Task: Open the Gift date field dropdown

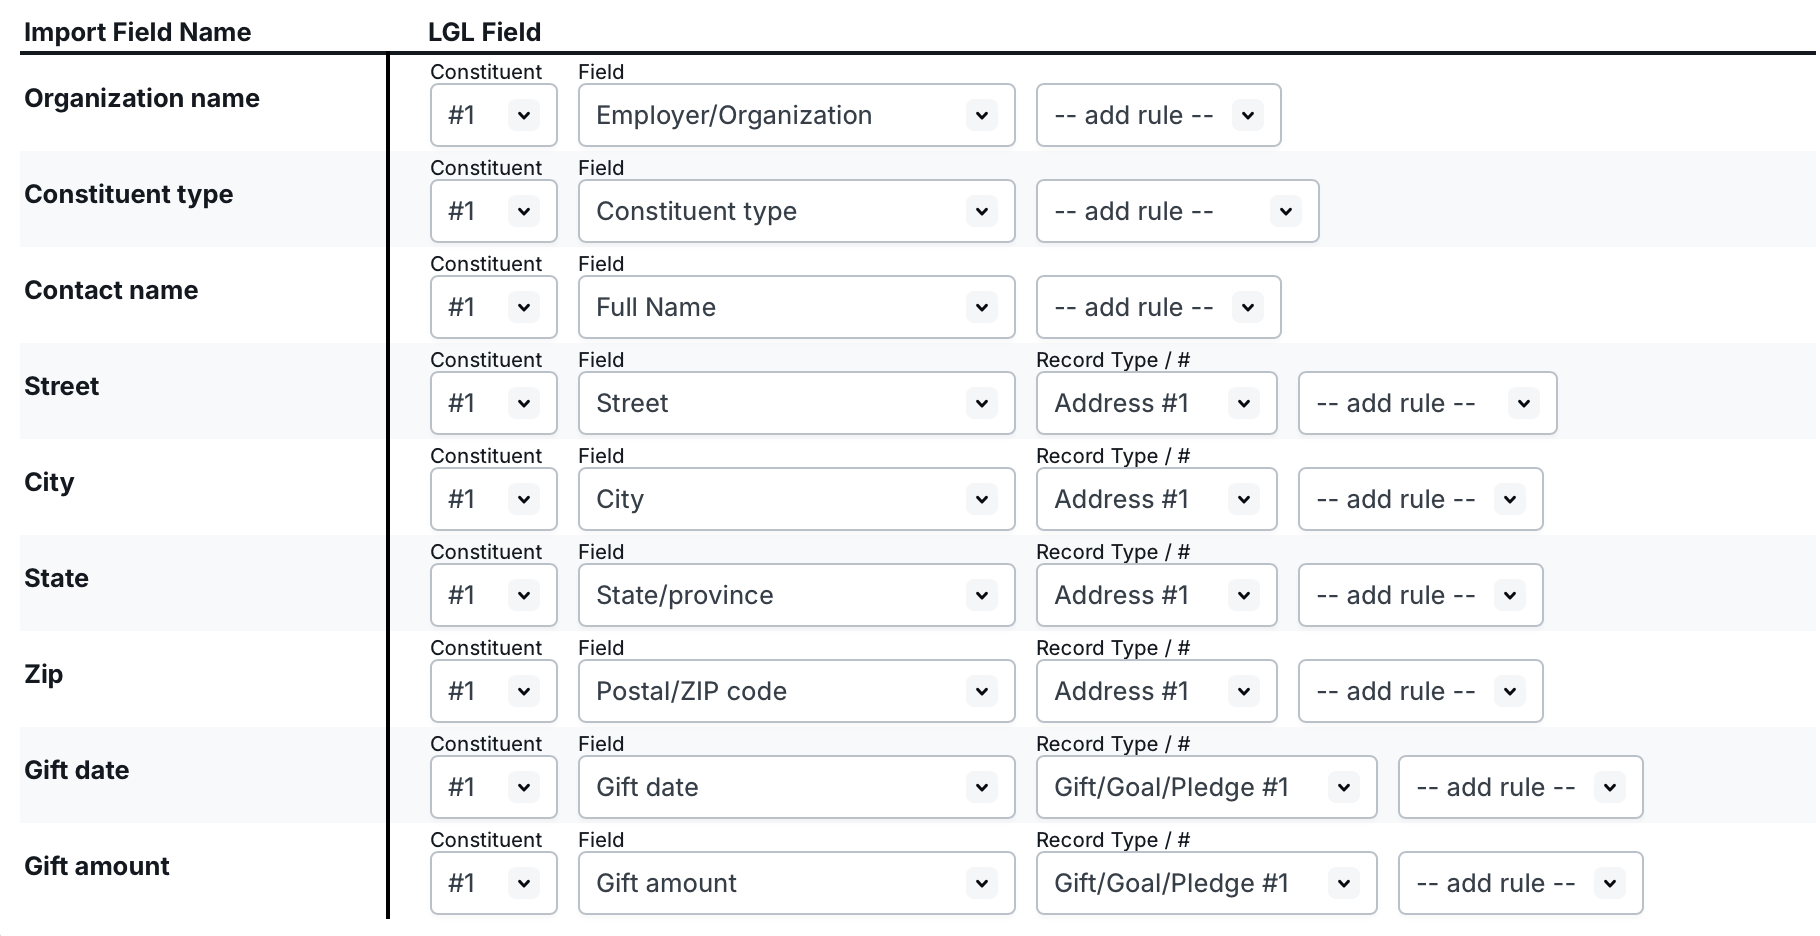Action: click(796, 787)
